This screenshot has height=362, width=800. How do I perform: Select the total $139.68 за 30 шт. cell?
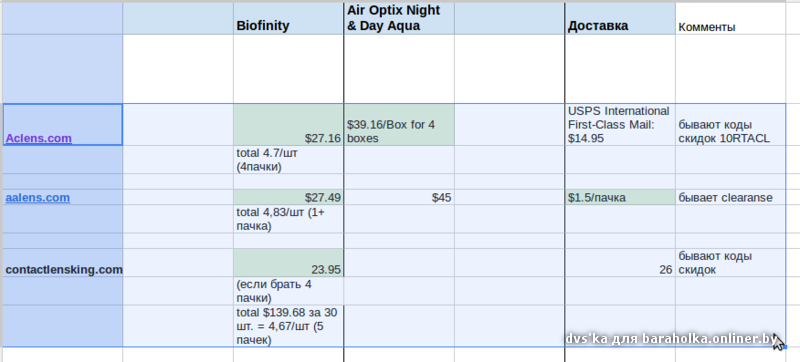pos(288,326)
